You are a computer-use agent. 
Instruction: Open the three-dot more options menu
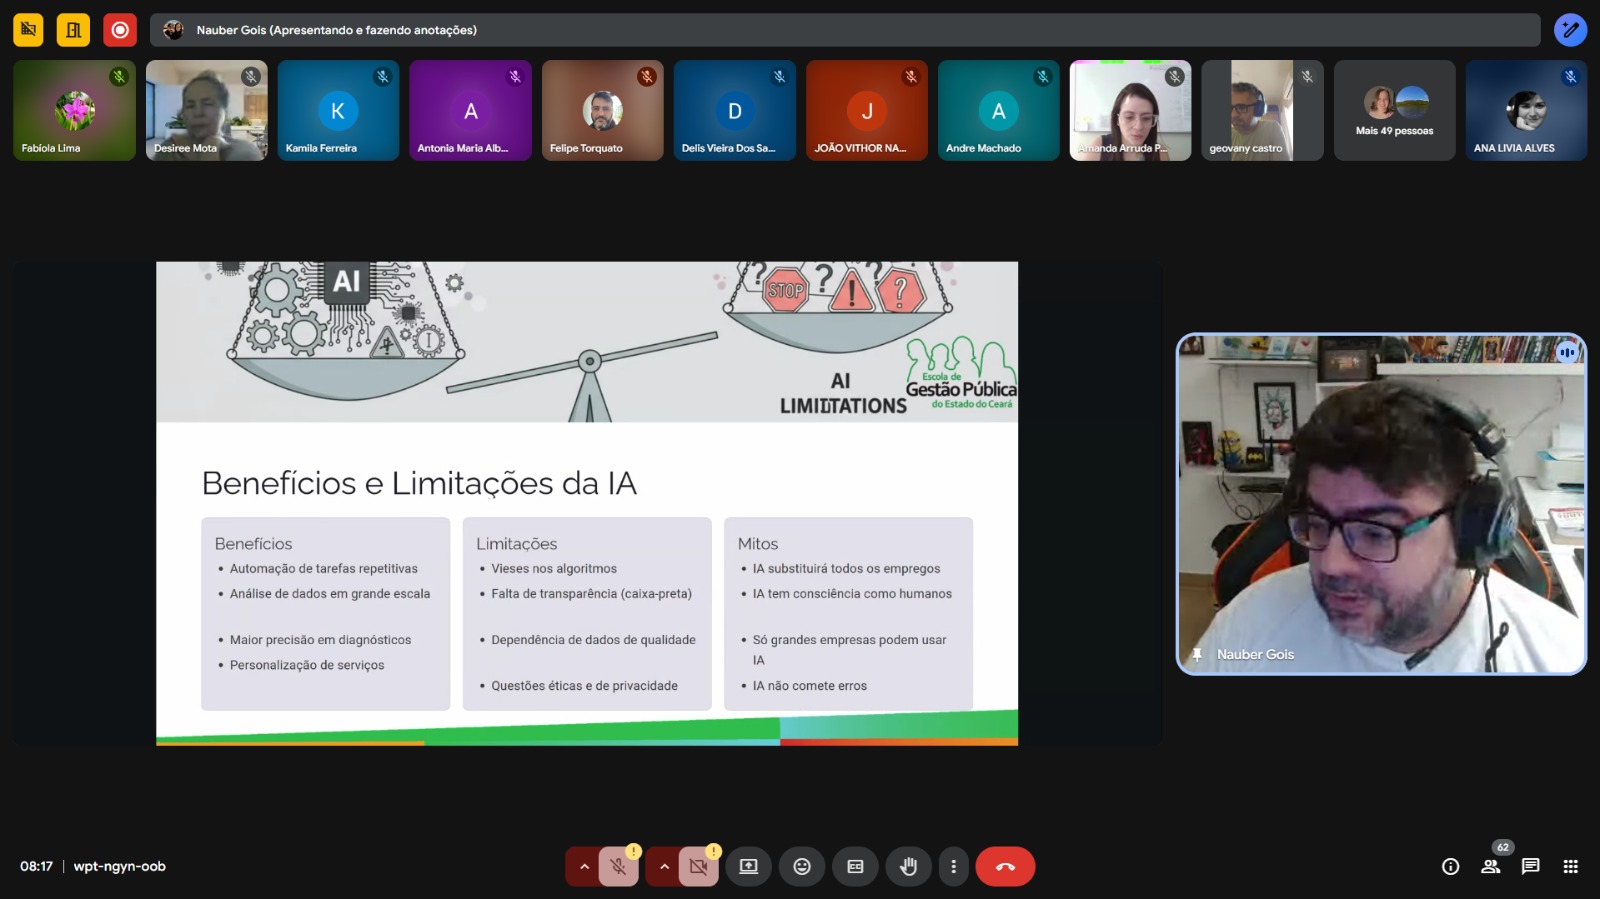(953, 867)
